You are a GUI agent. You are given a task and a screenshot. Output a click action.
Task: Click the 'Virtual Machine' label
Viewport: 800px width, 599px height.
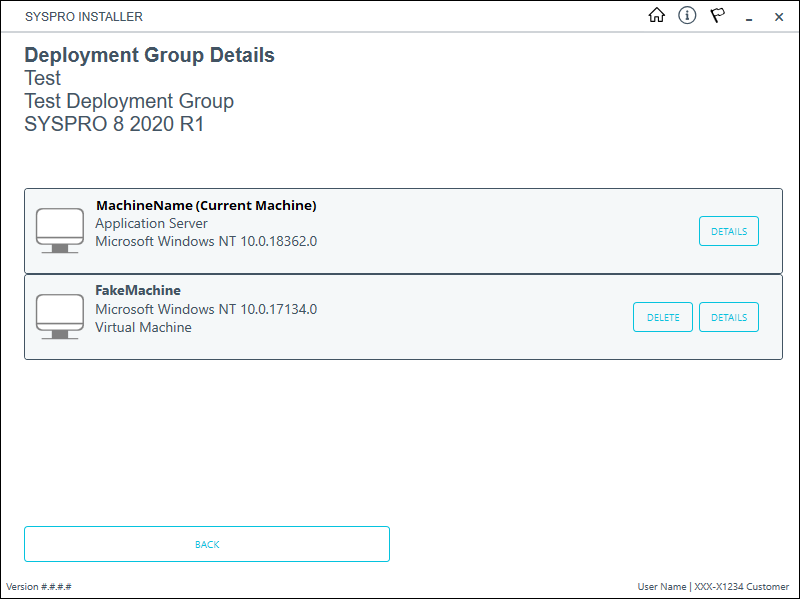pyautogui.click(x=143, y=327)
